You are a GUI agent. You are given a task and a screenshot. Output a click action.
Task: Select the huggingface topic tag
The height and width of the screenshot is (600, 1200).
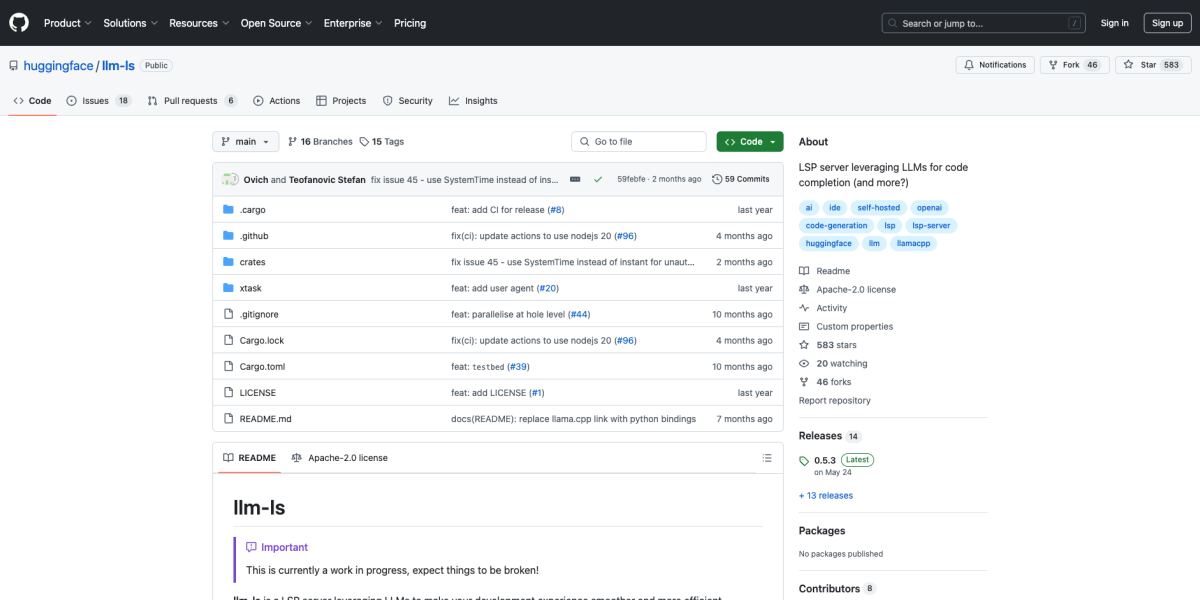827,243
